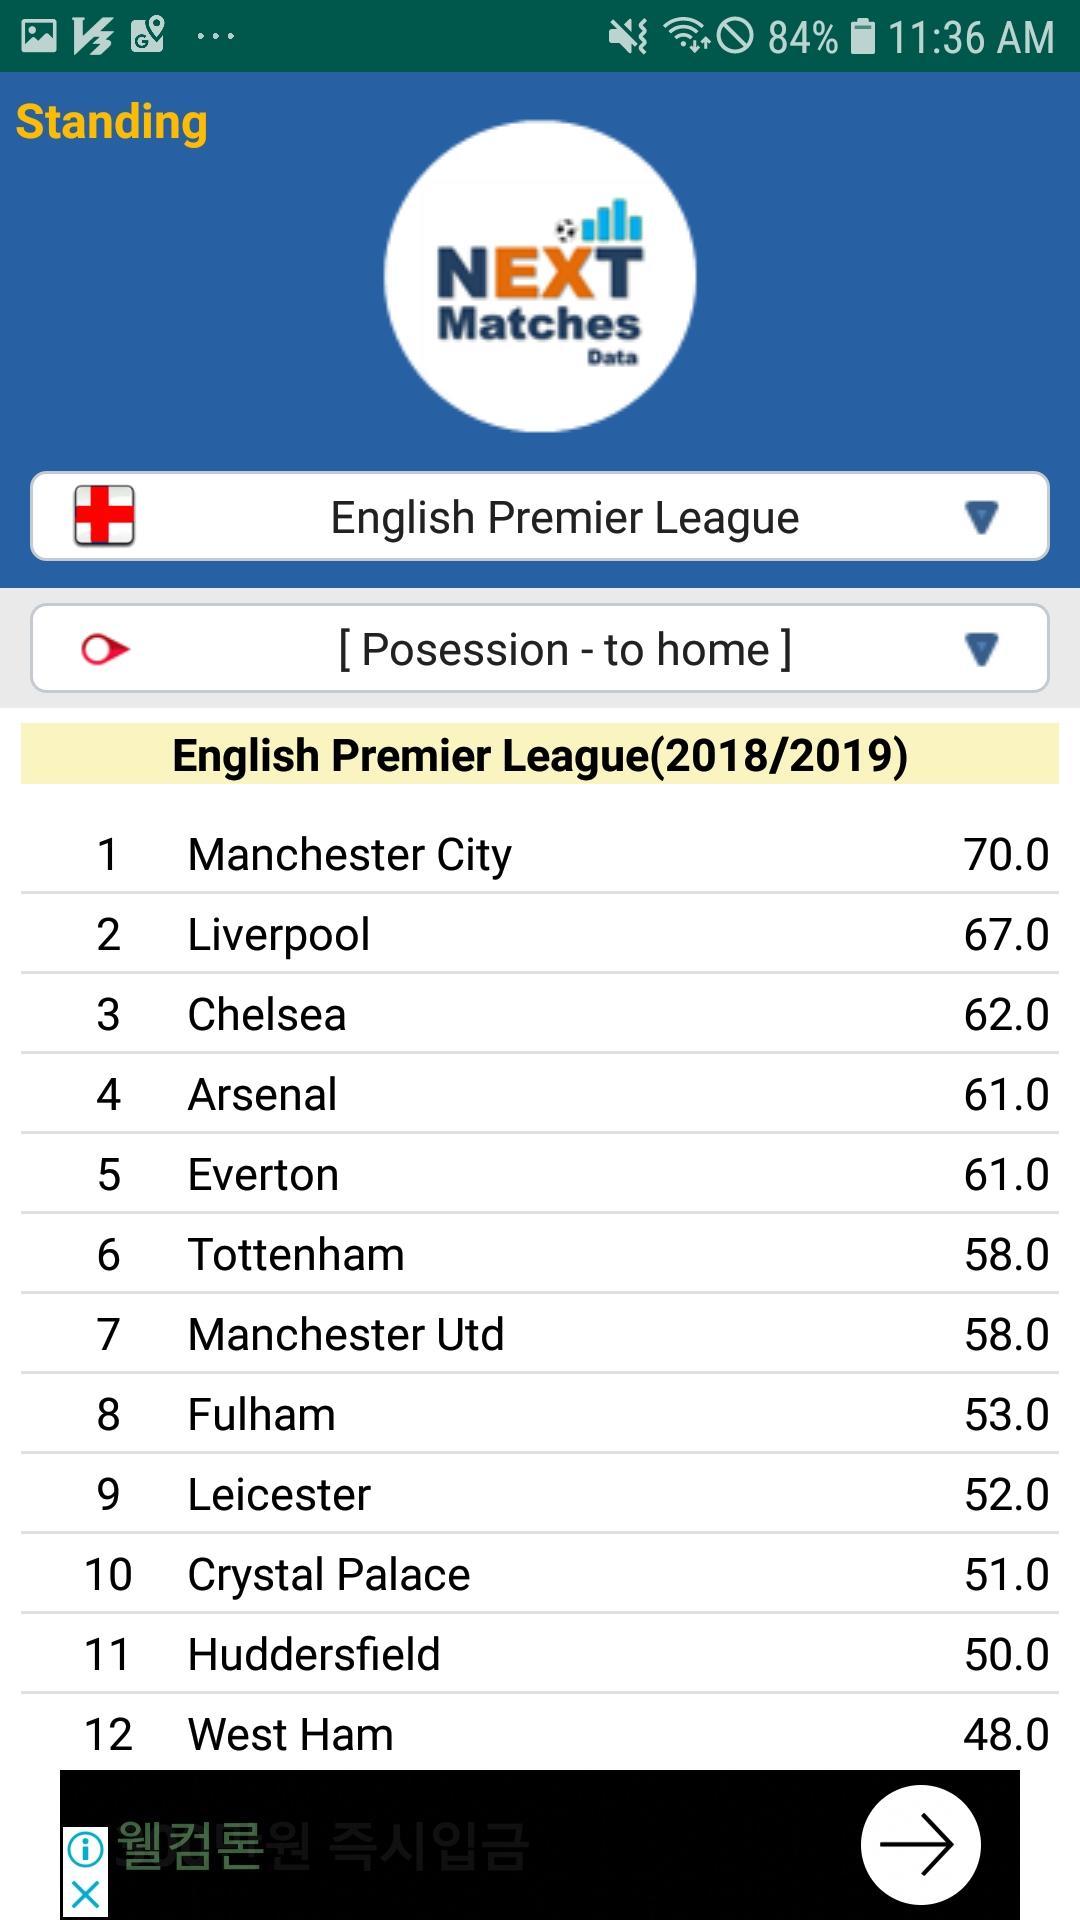The height and width of the screenshot is (1920, 1080).
Task: Select the Manchester City row
Action: [x=540, y=855]
